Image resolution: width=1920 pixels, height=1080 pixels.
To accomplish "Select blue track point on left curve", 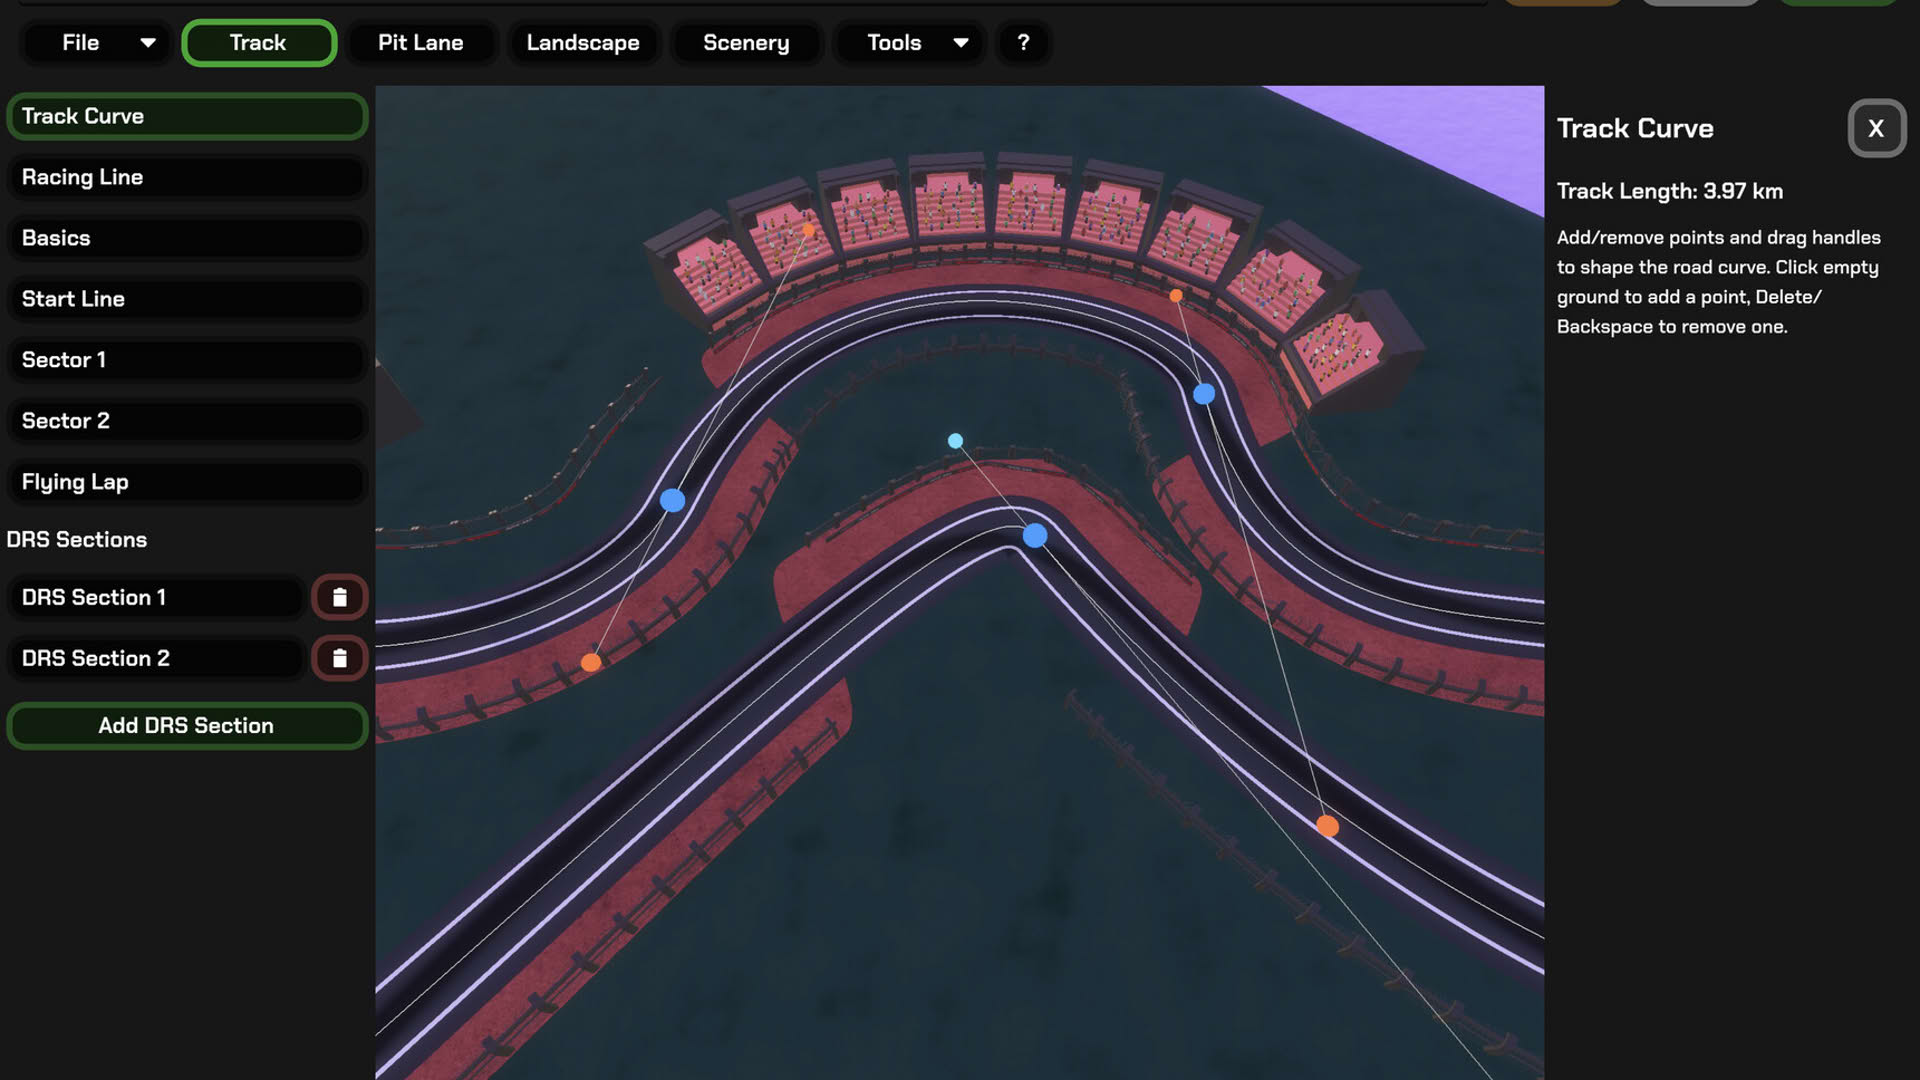I will [673, 500].
